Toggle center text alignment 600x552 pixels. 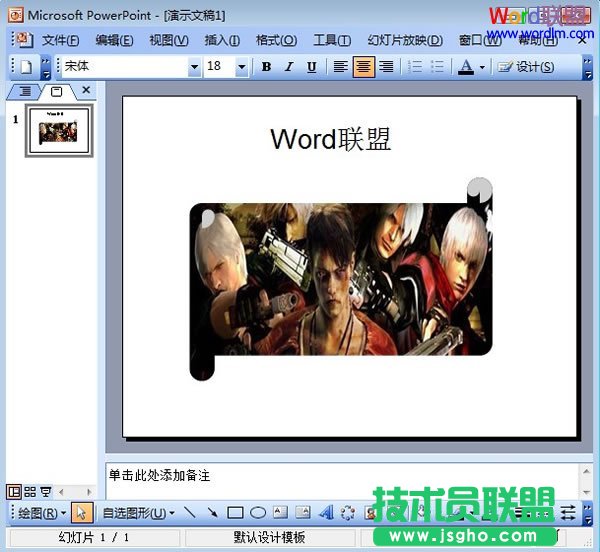364,67
